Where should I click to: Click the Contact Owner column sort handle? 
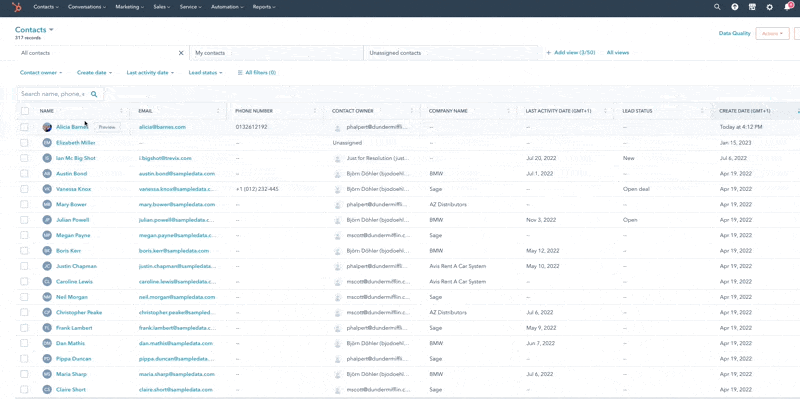point(412,111)
